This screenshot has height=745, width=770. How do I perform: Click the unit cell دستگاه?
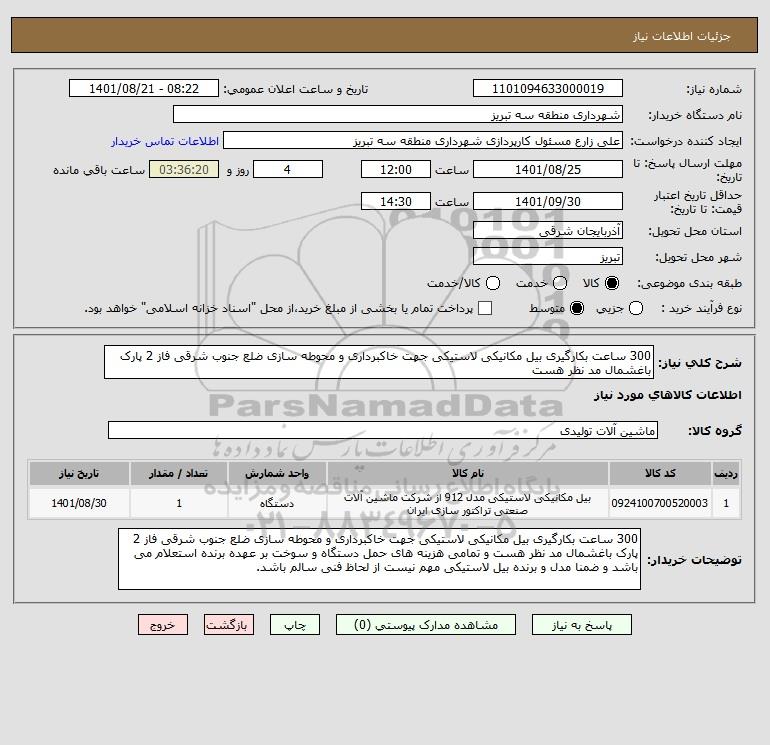(x=277, y=503)
